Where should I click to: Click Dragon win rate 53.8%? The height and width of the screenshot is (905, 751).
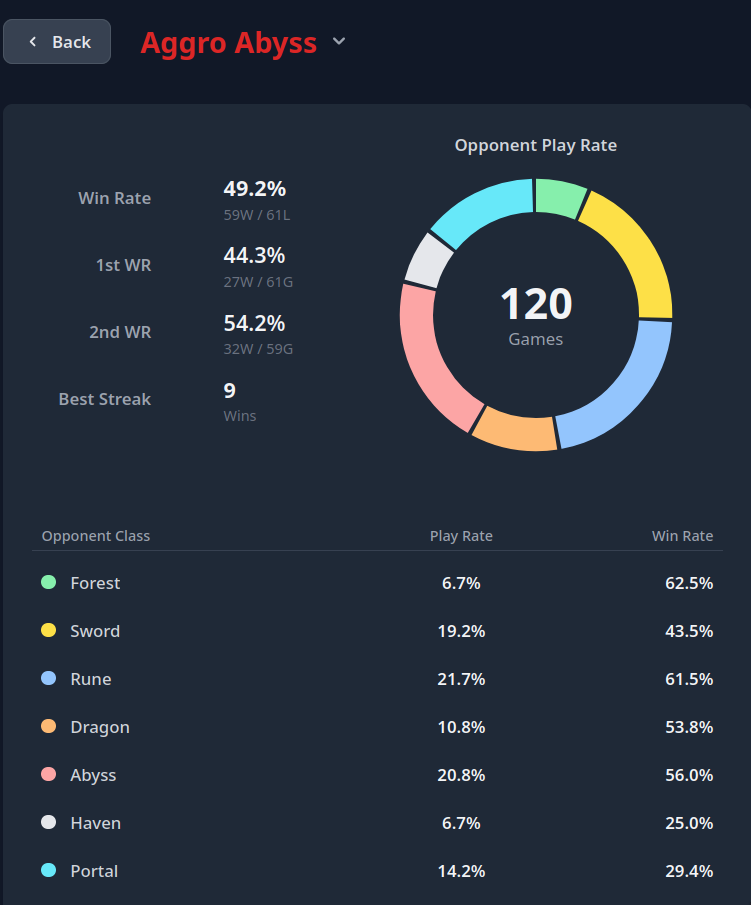(689, 727)
